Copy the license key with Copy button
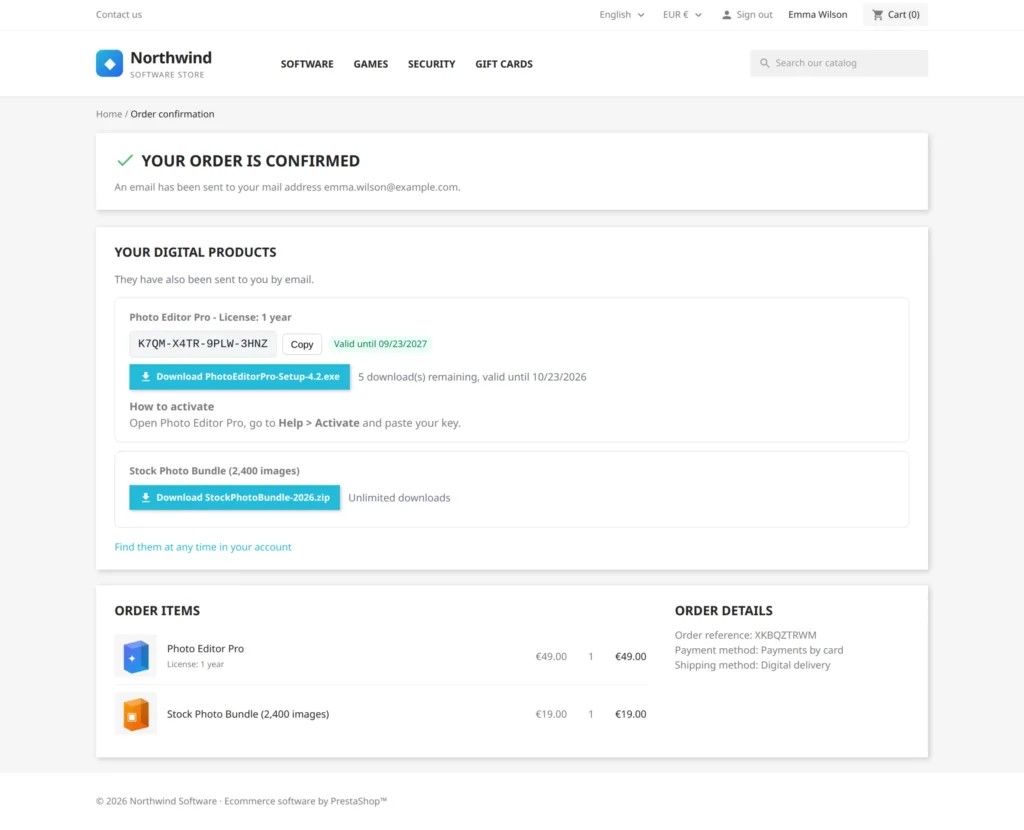1024x830 pixels. point(302,344)
